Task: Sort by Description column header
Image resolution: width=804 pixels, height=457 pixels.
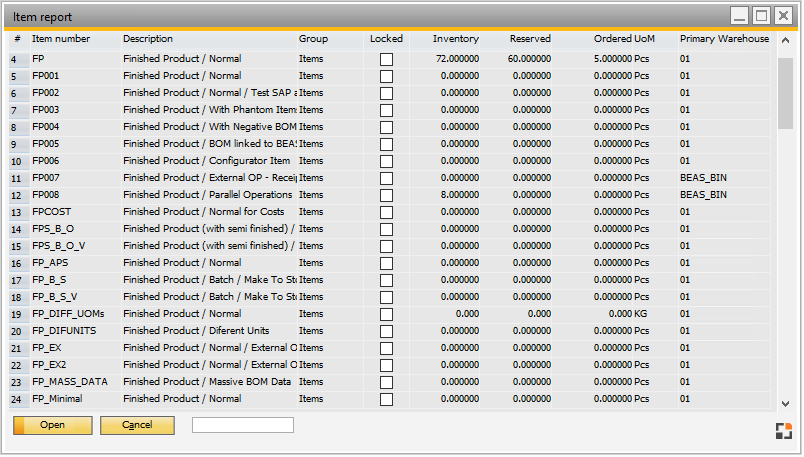Action: point(148,39)
